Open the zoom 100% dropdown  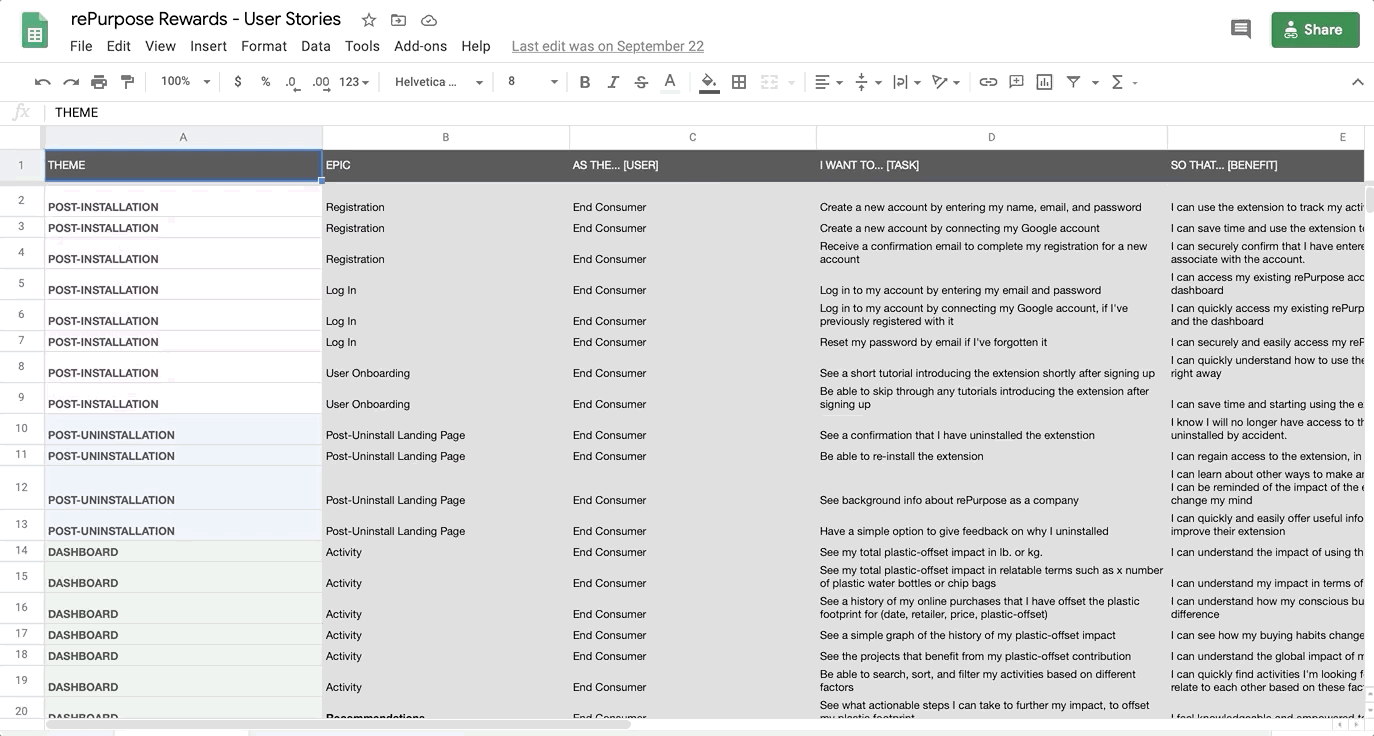186,82
